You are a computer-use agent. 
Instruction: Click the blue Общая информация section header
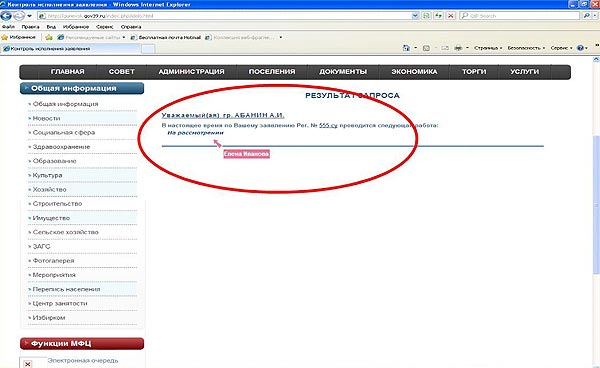[82, 88]
